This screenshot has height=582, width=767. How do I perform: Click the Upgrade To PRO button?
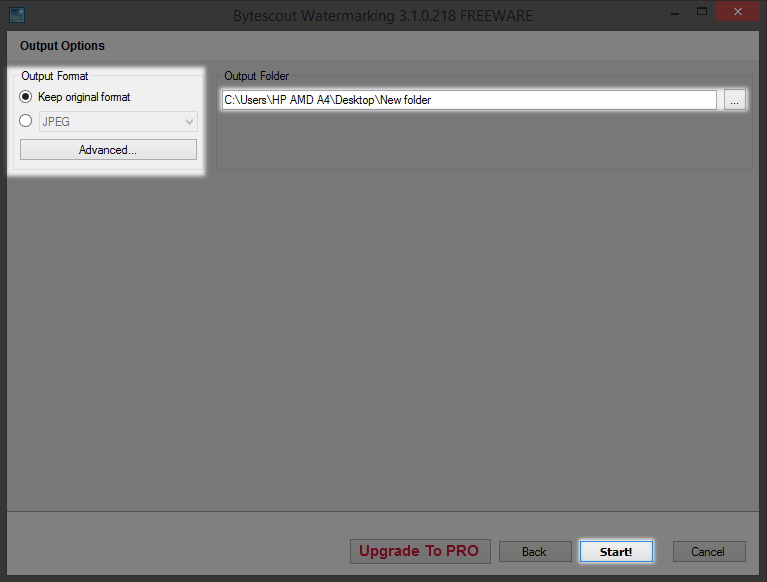pyautogui.click(x=420, y=551)
